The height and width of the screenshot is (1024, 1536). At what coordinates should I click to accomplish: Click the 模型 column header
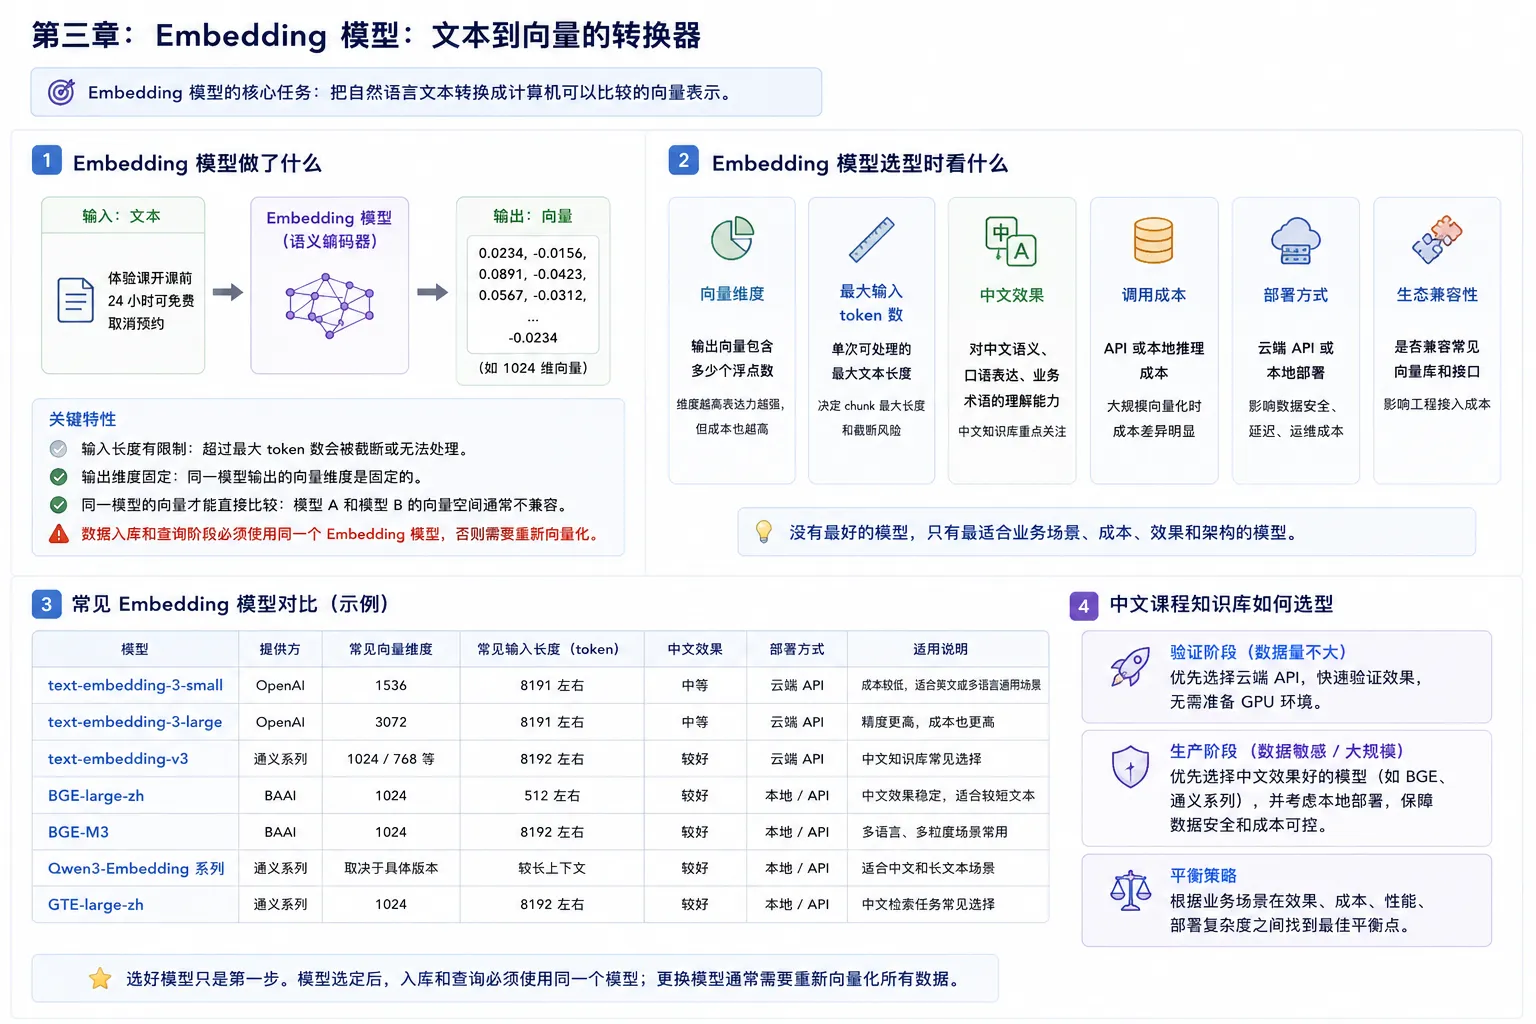coord(135,649)
